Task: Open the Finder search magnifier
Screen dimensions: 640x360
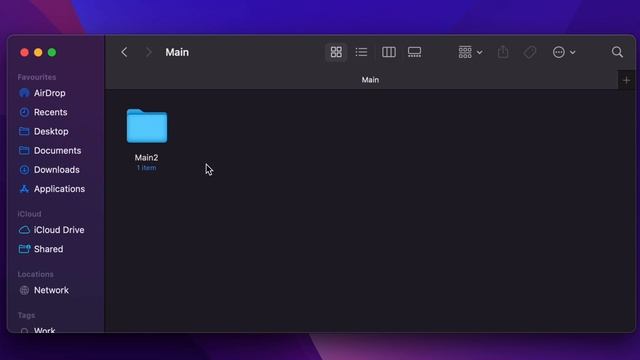Action: [x=617, y=52]
